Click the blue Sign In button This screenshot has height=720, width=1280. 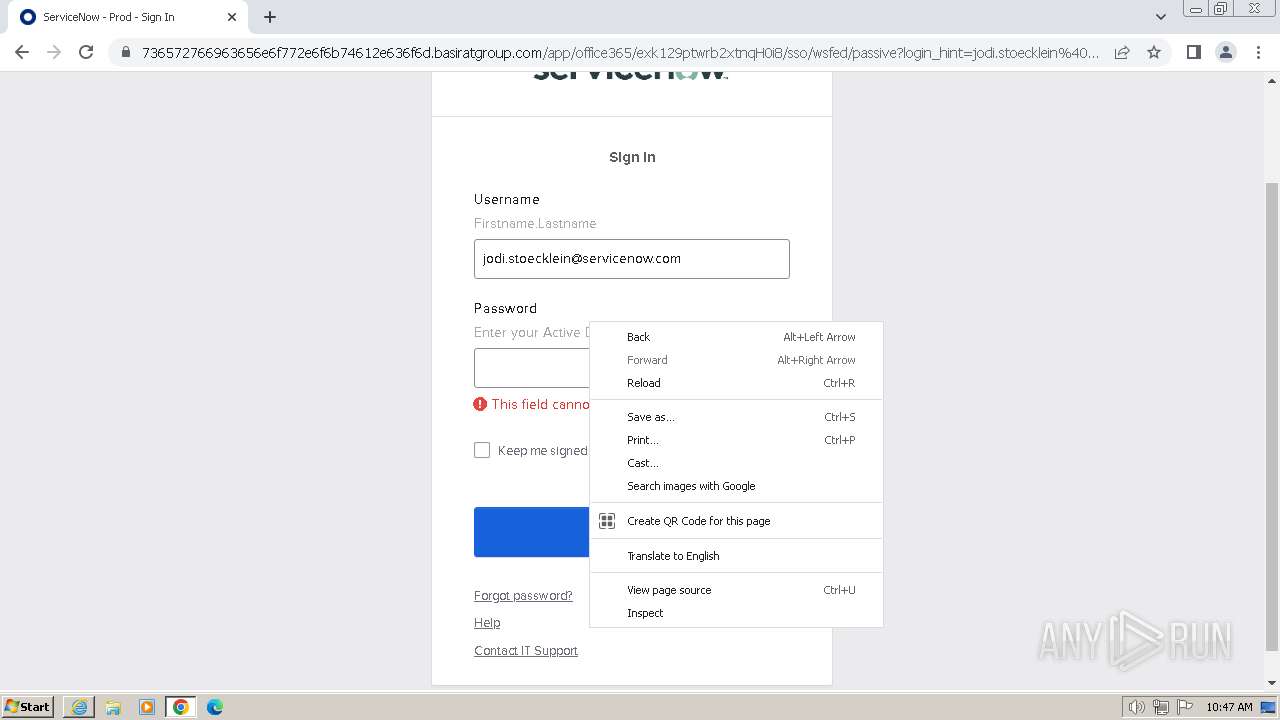[532, 532]
